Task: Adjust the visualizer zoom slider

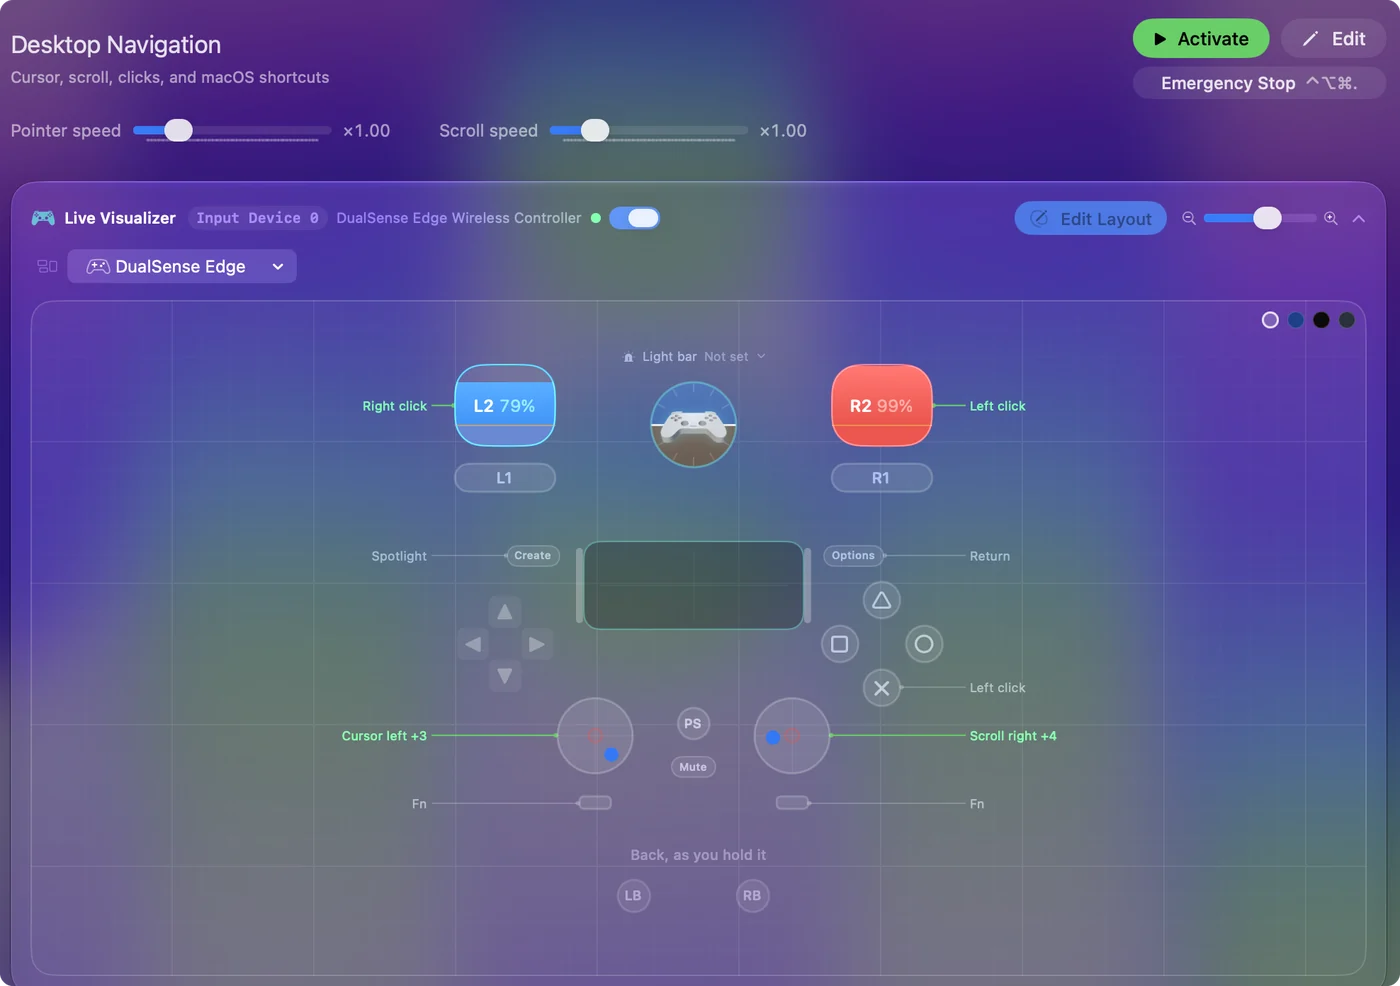Action: 1259,218
